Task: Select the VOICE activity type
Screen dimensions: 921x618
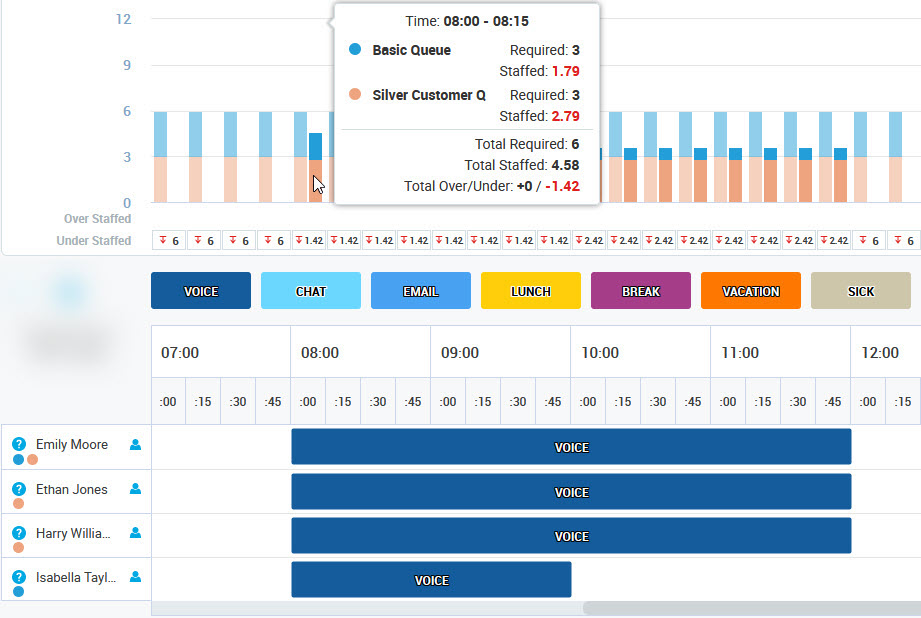Action: click(x=200, y=291)
